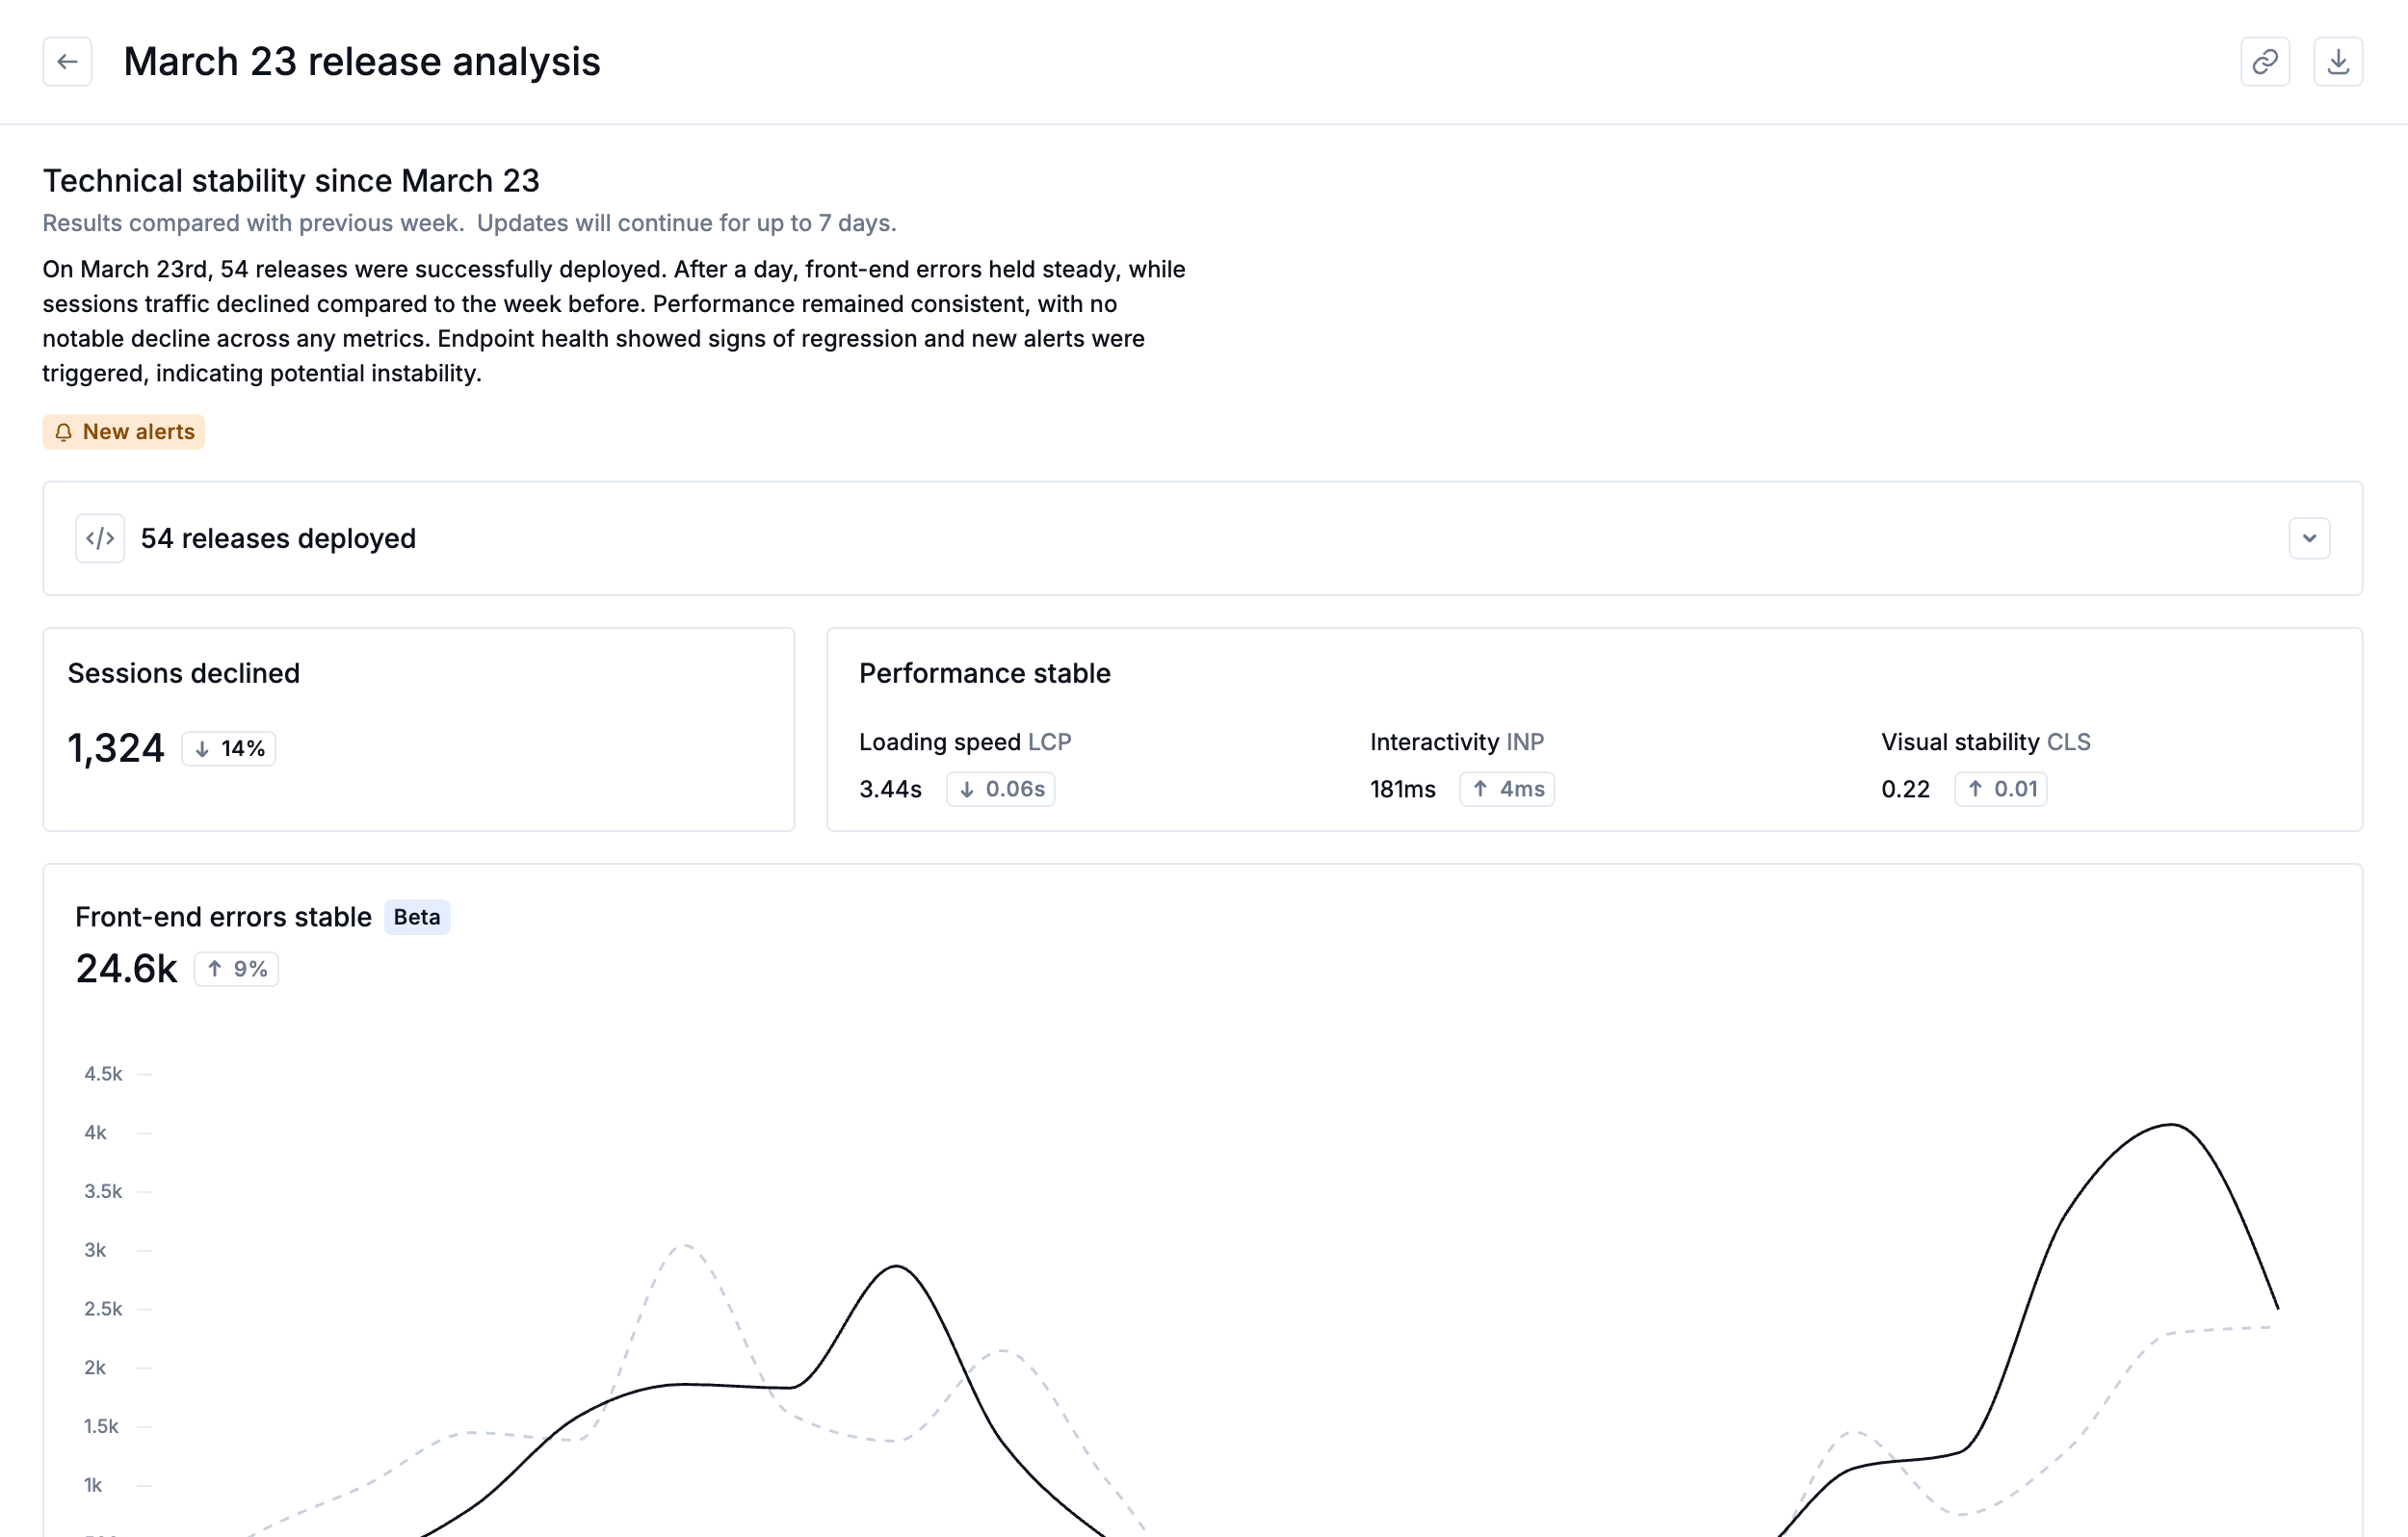Screen dimensions: 2408x1537
Task: Click the Loading speed LCP label
Action: 964,742
